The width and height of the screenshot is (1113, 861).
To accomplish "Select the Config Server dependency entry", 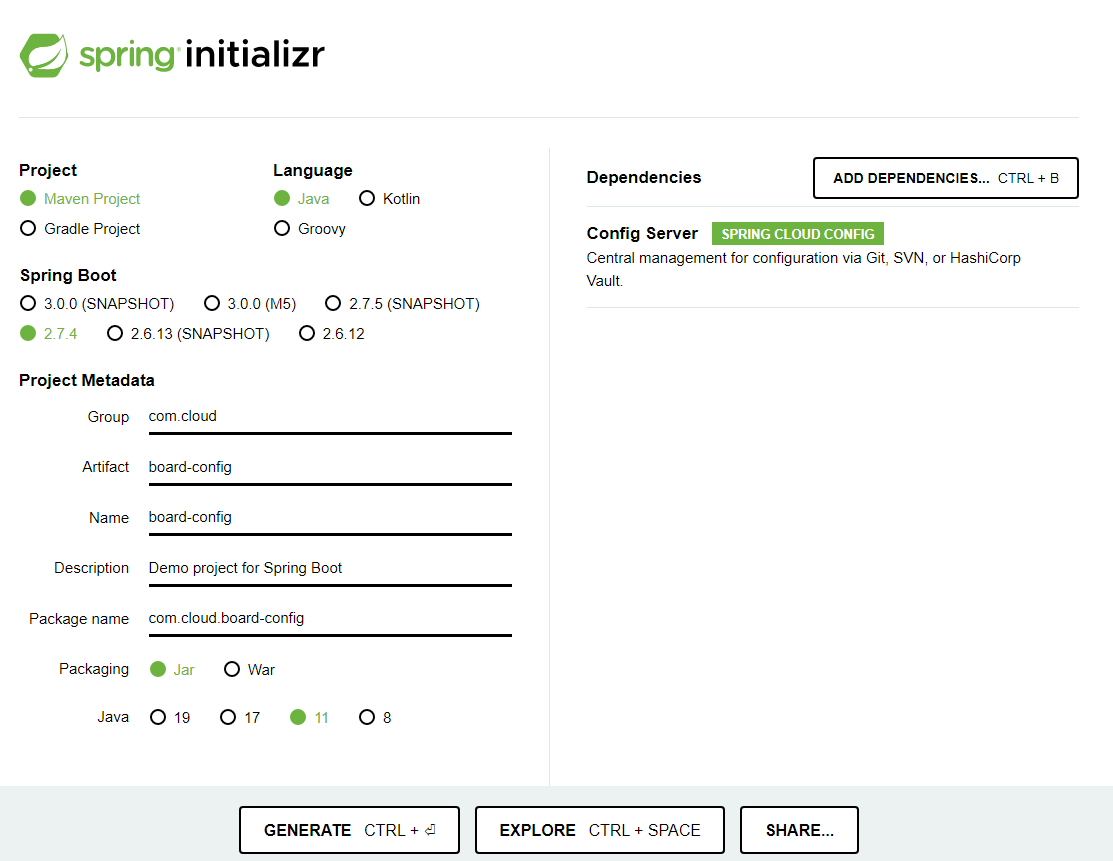I will point(832,257).
